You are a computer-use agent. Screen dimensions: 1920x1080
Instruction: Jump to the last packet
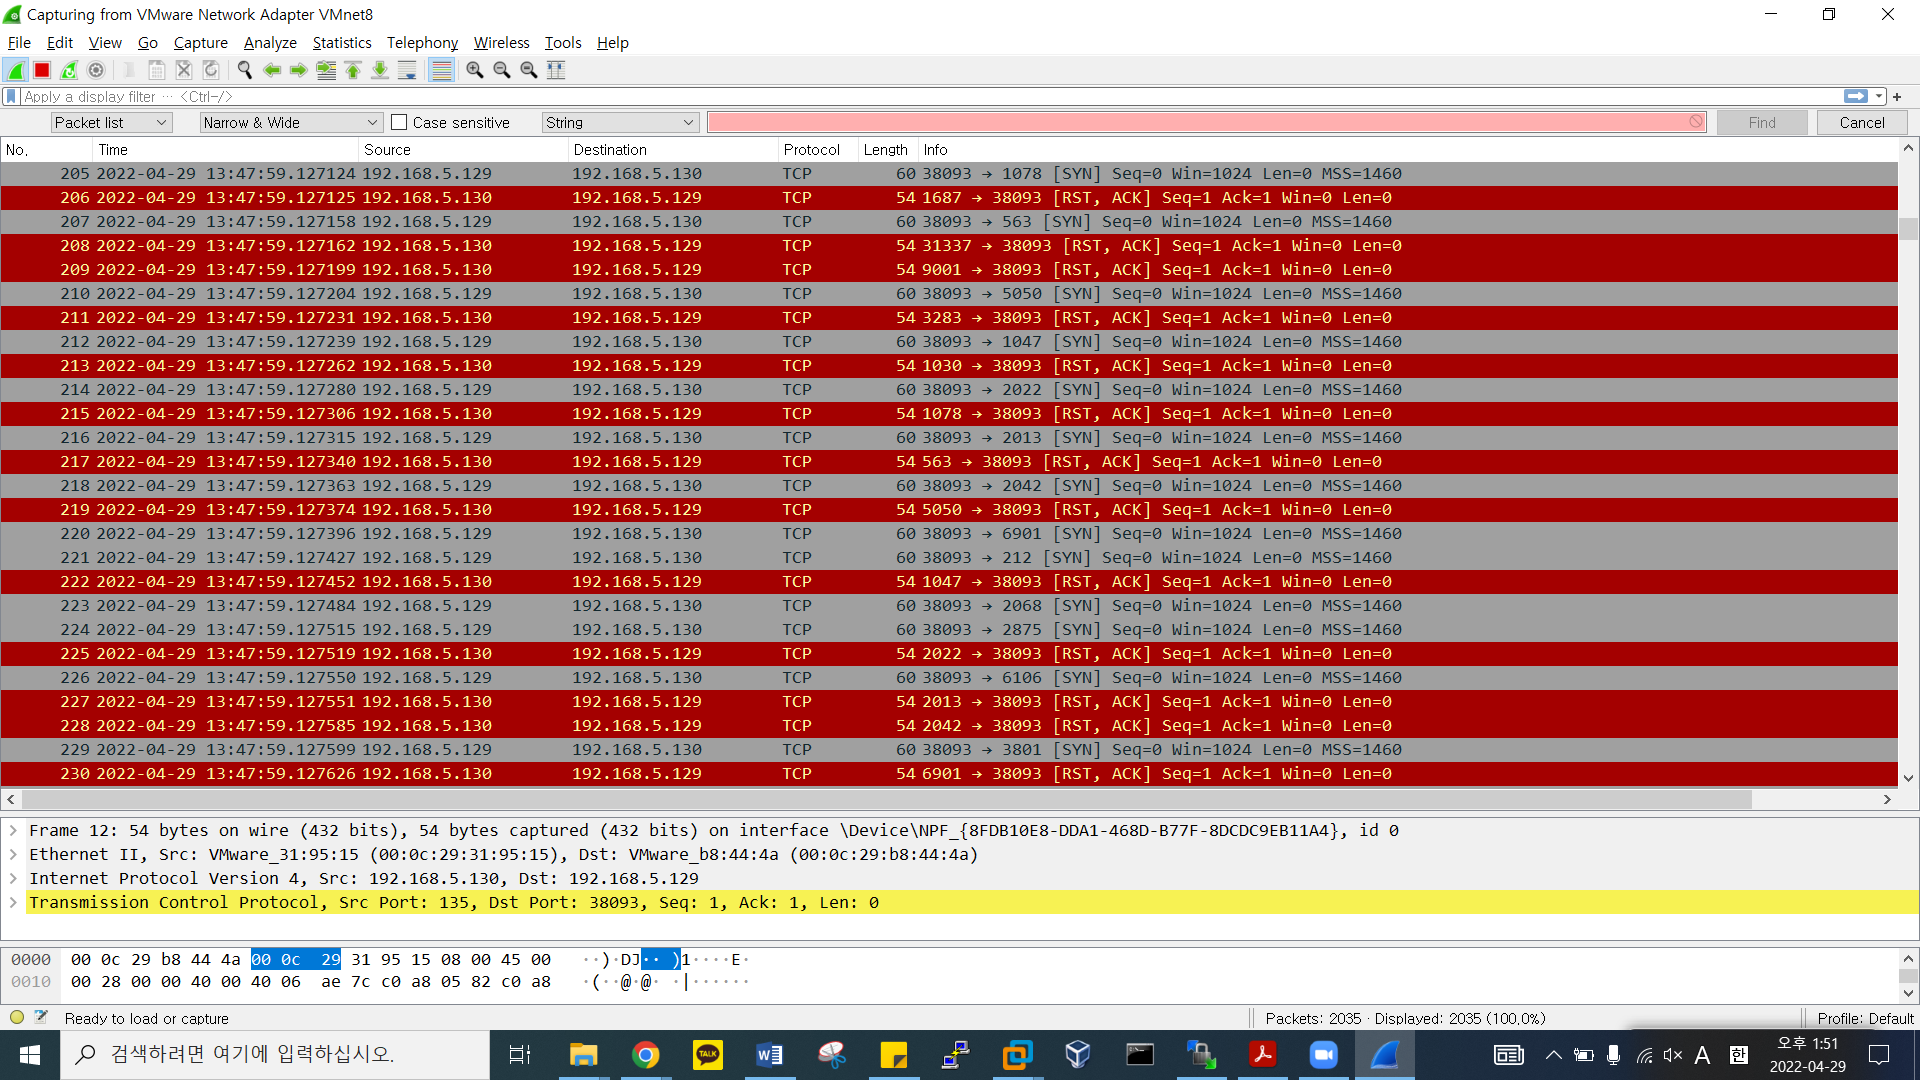pos(380,70)
